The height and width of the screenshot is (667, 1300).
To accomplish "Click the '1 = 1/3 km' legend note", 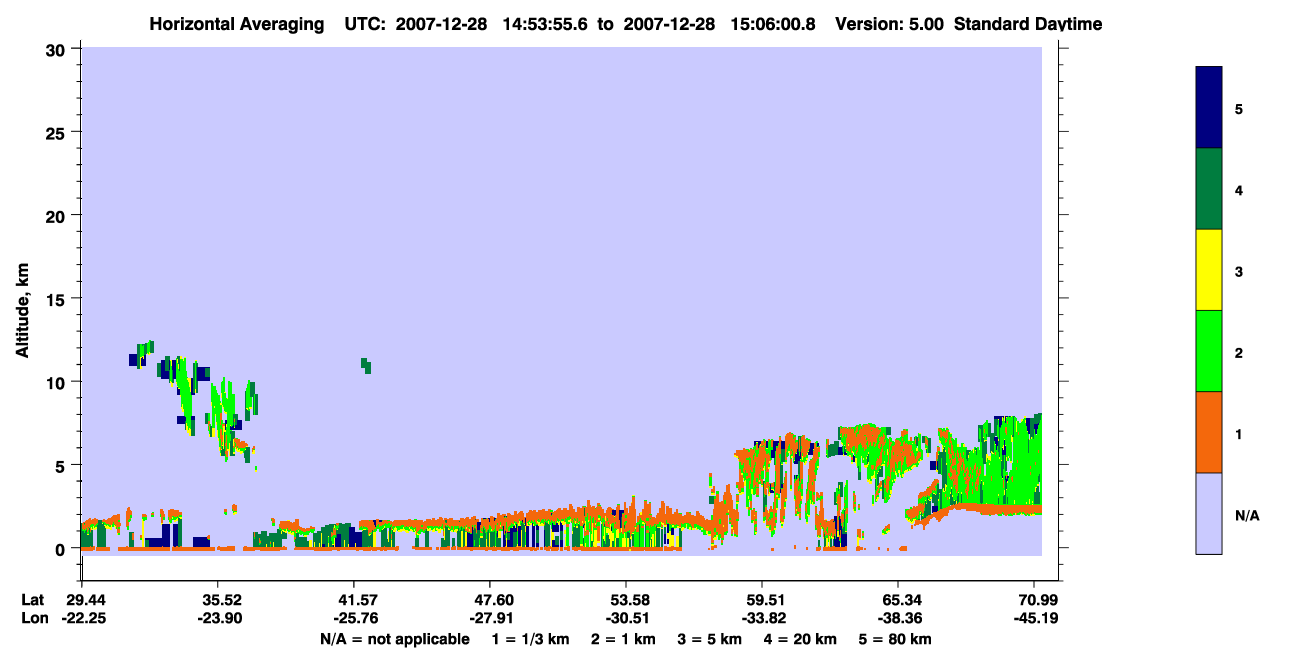I will click(x=529, y=639).
